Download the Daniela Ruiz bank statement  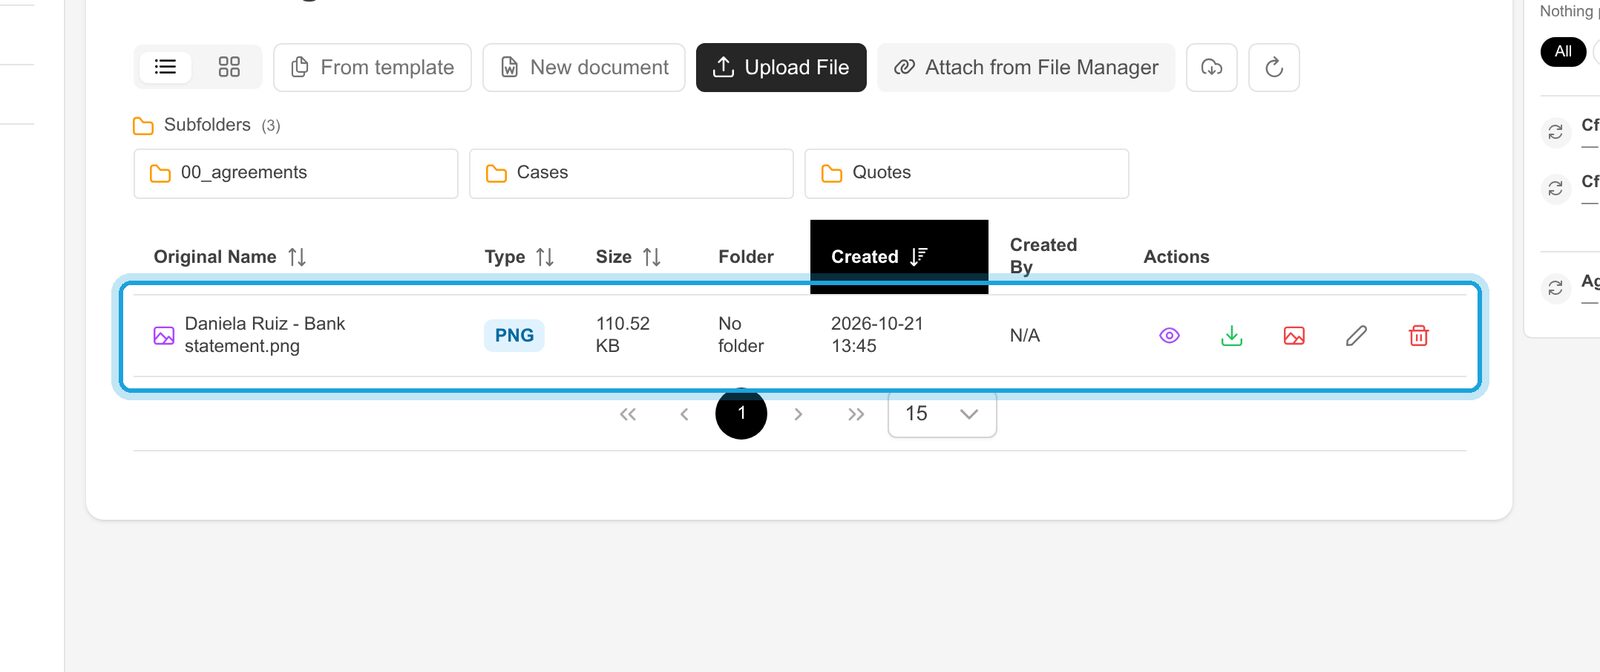coord(1232,336)
